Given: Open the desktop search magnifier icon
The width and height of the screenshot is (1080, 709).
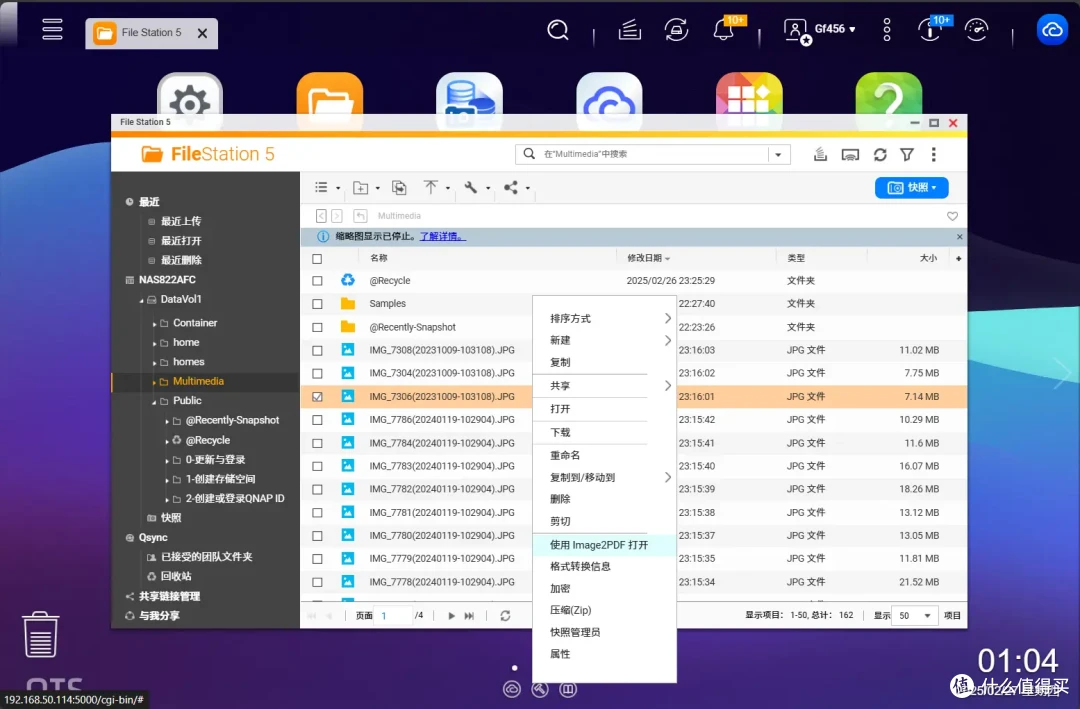Looking at the screenshot, I should (557, 30).
